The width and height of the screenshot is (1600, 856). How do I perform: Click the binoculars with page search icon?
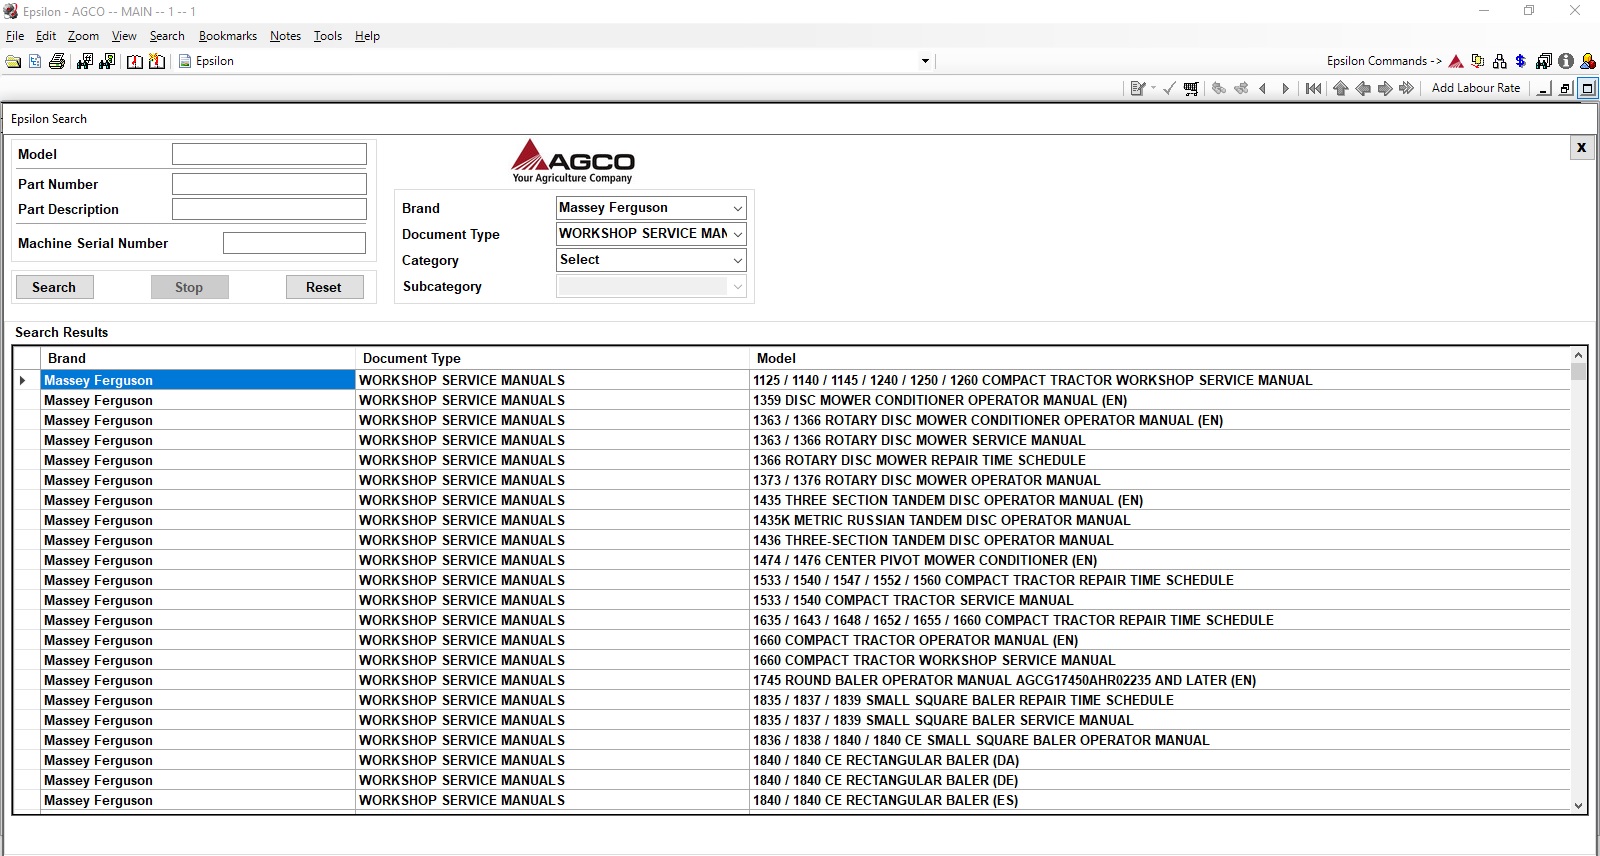tap(106, 61)
